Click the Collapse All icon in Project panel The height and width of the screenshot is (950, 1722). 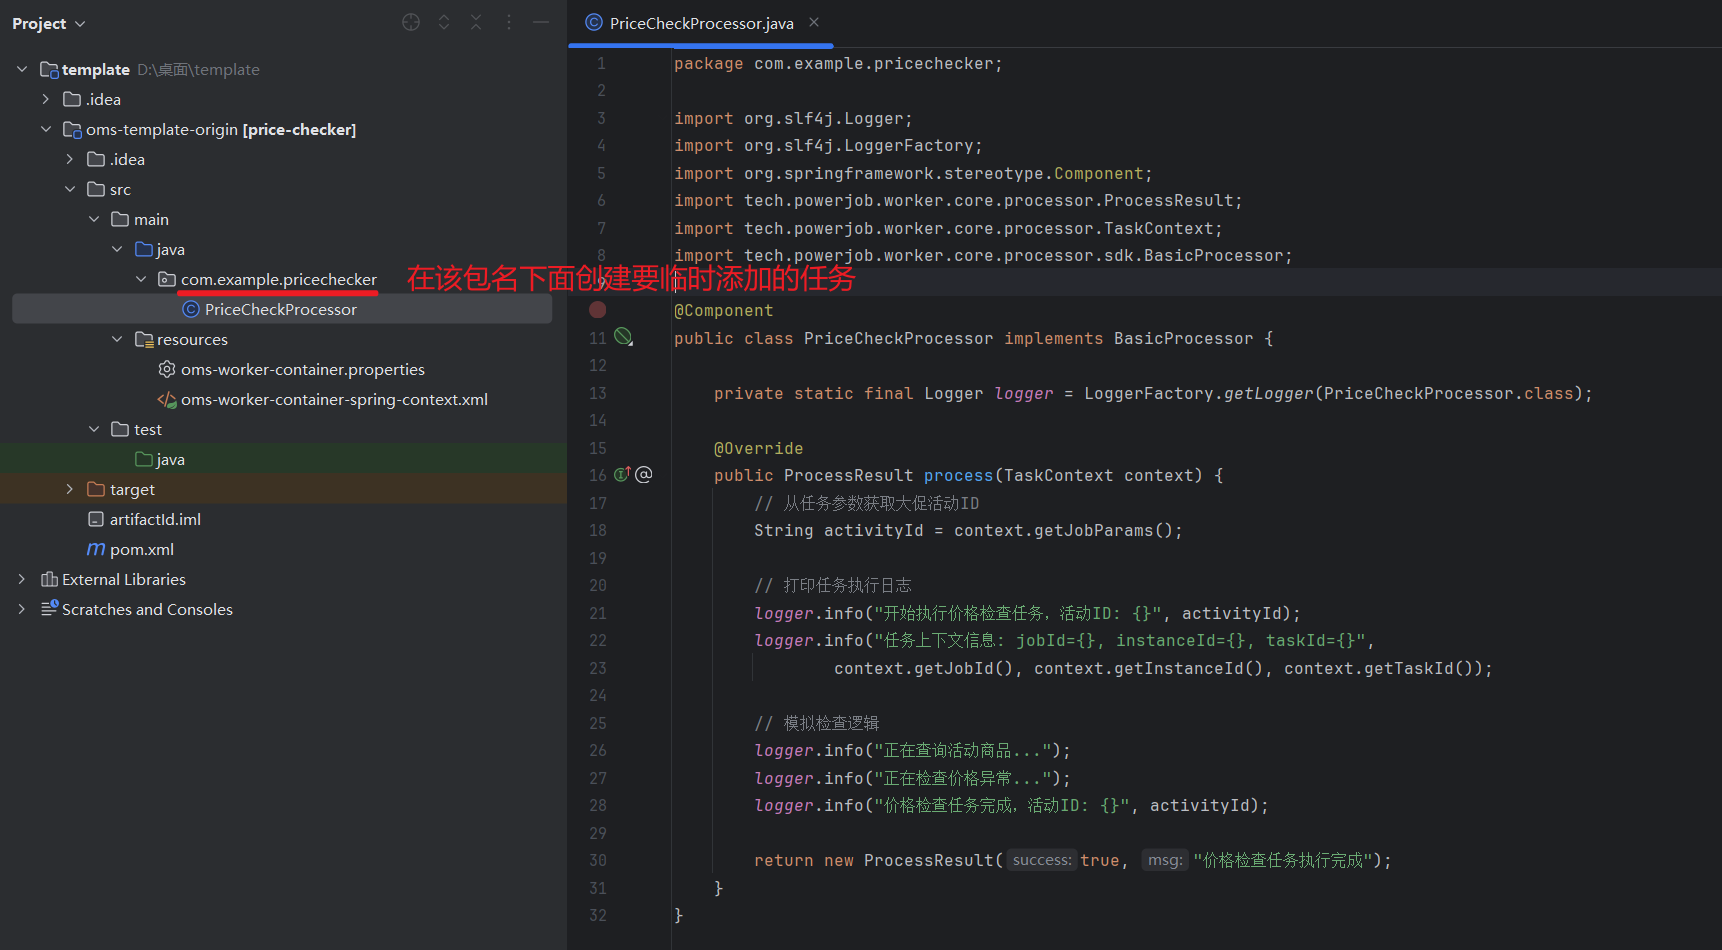[476, 22]
